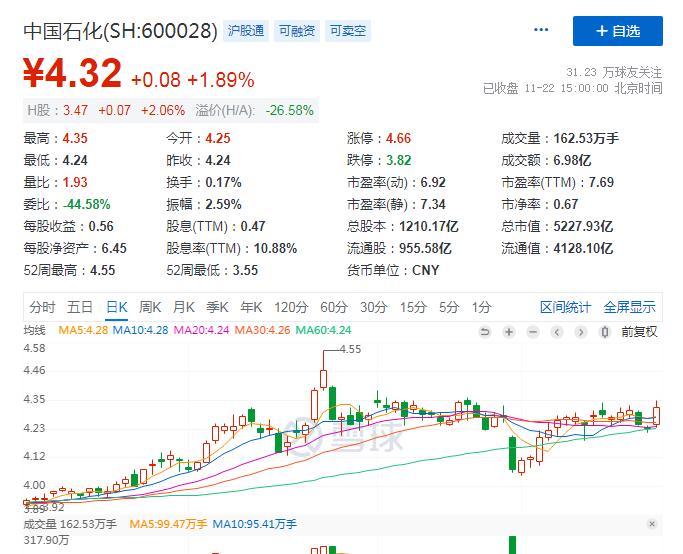Select the 日K chart tab
683x554 pixels.
117,307
